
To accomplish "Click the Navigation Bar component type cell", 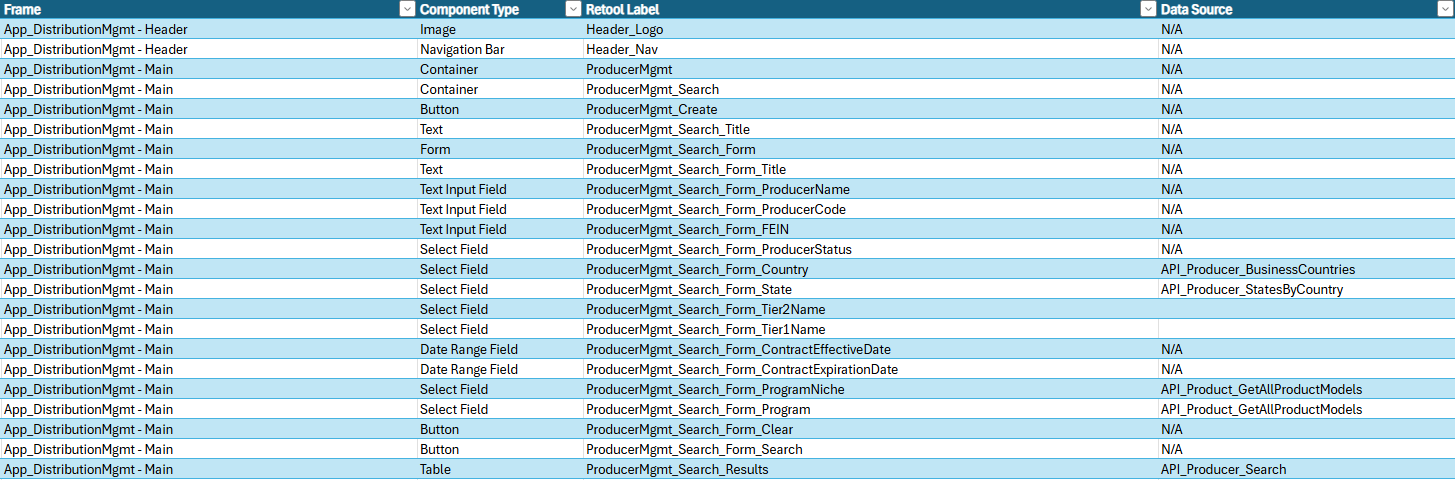I will pyautogui.click(x=499, y=49).
